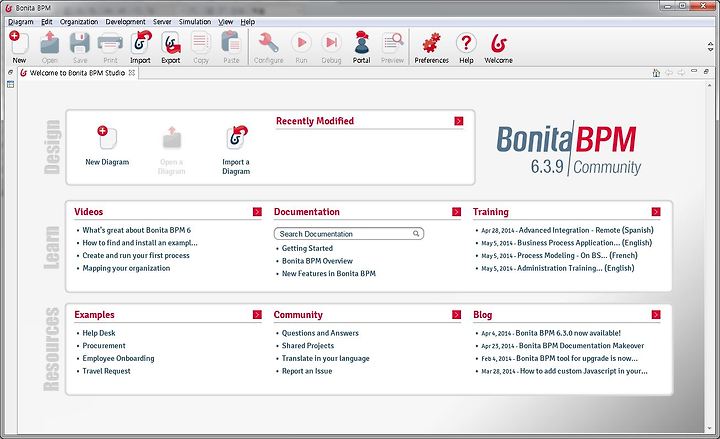
Task: Open Shared Projects community link
Action: (308, 345)
